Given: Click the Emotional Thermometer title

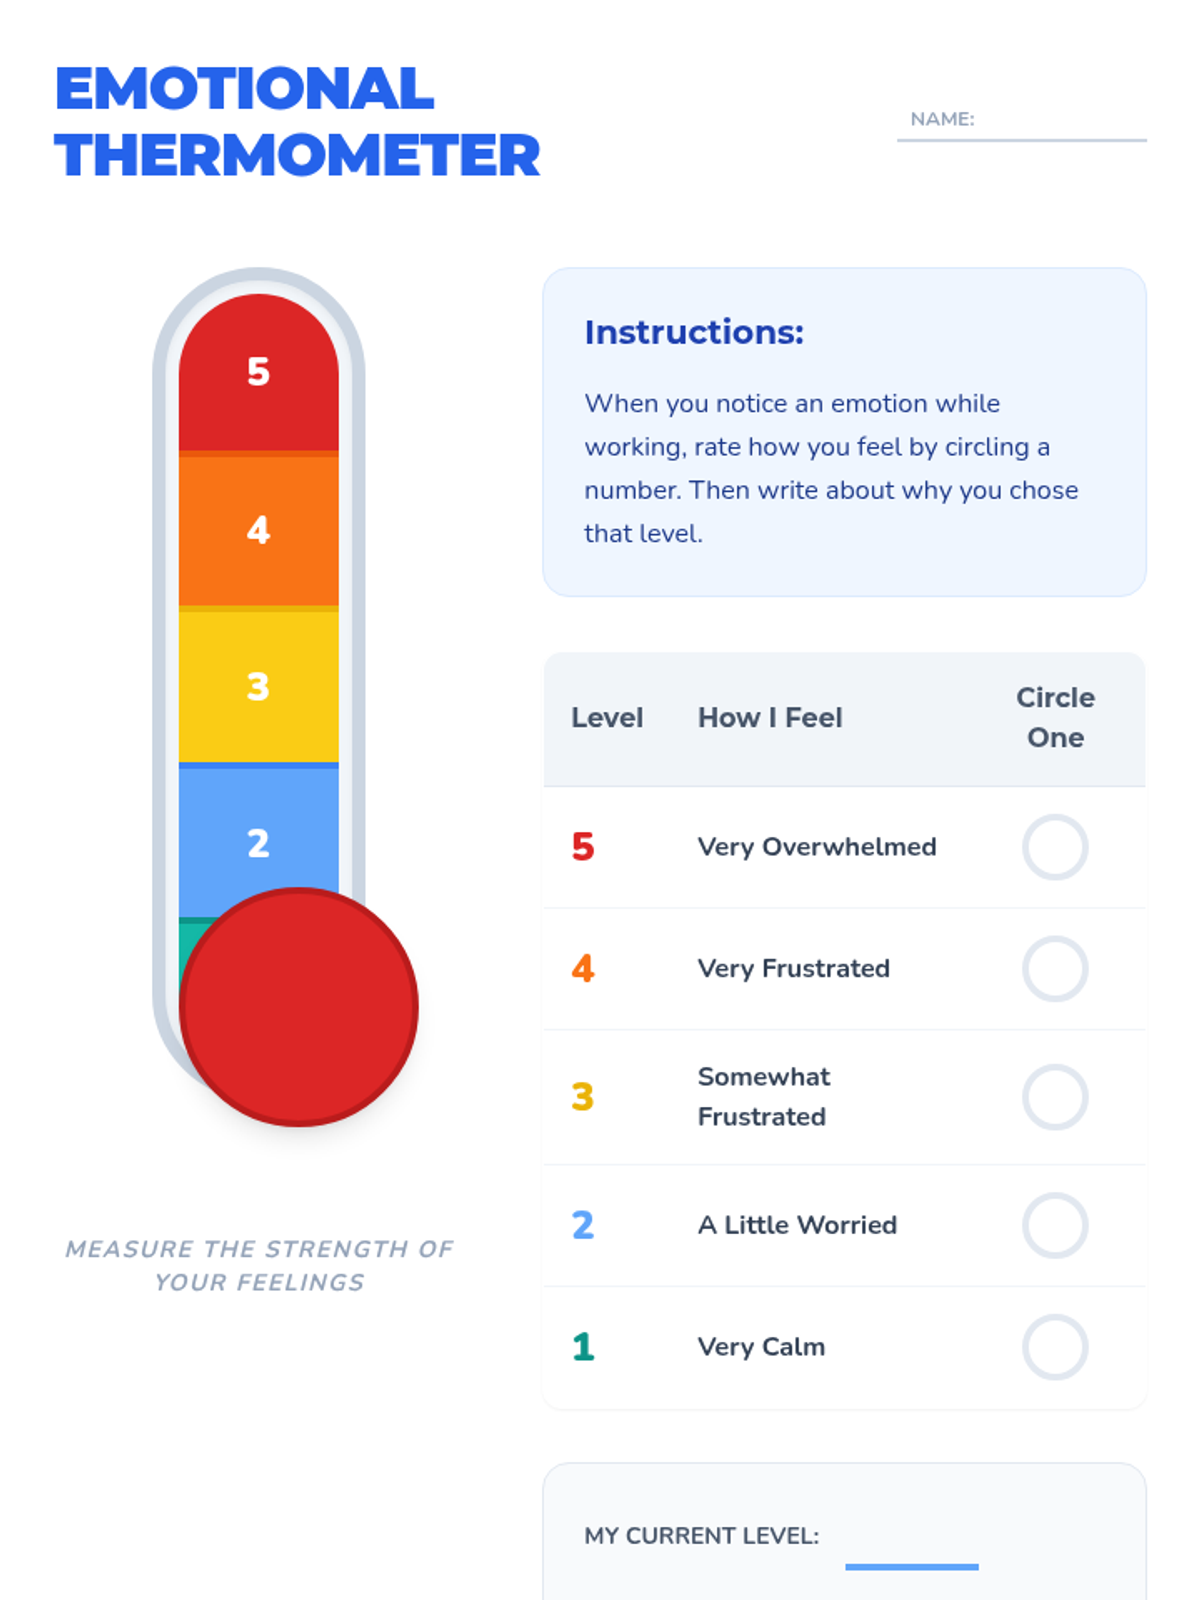Looking at the screenshot, I should [297, 122].
